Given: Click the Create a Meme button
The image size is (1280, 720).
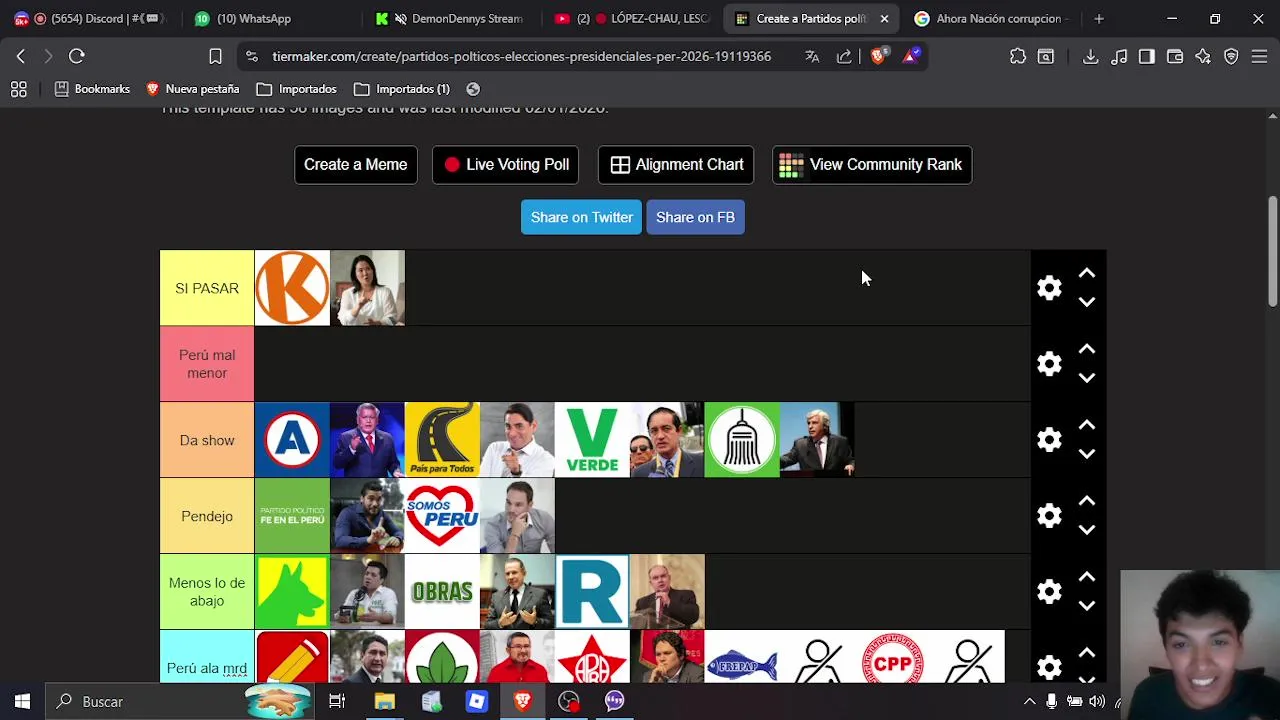Looking at the screenshot, I should point(355,165).
